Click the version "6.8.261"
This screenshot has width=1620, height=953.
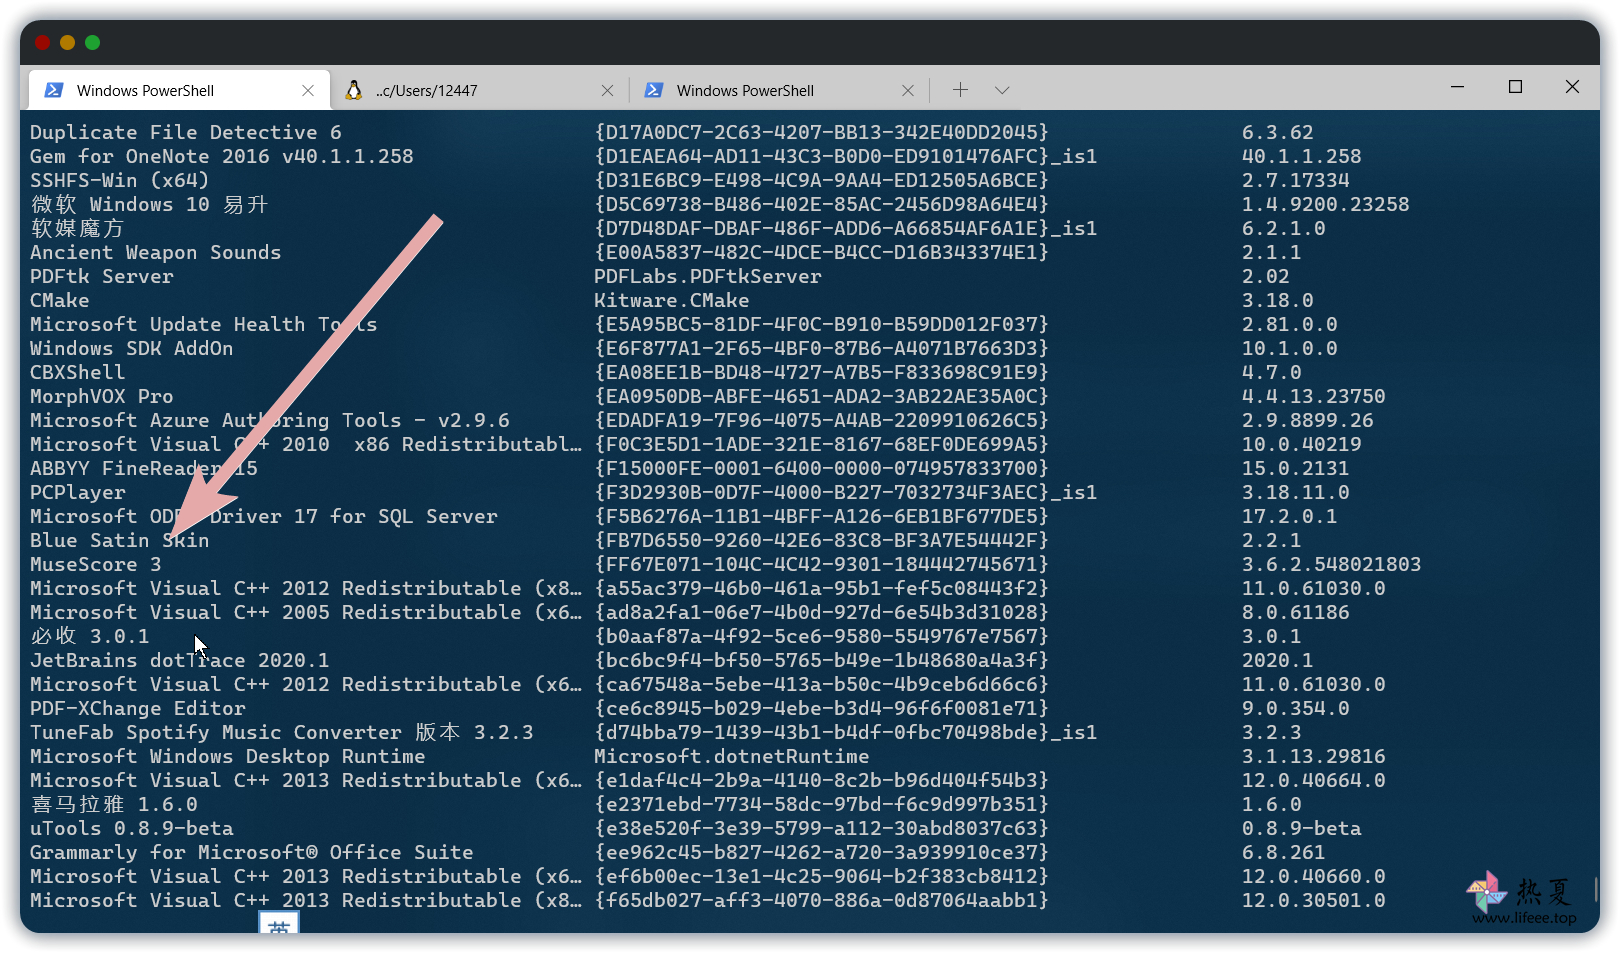(1284, 852)
